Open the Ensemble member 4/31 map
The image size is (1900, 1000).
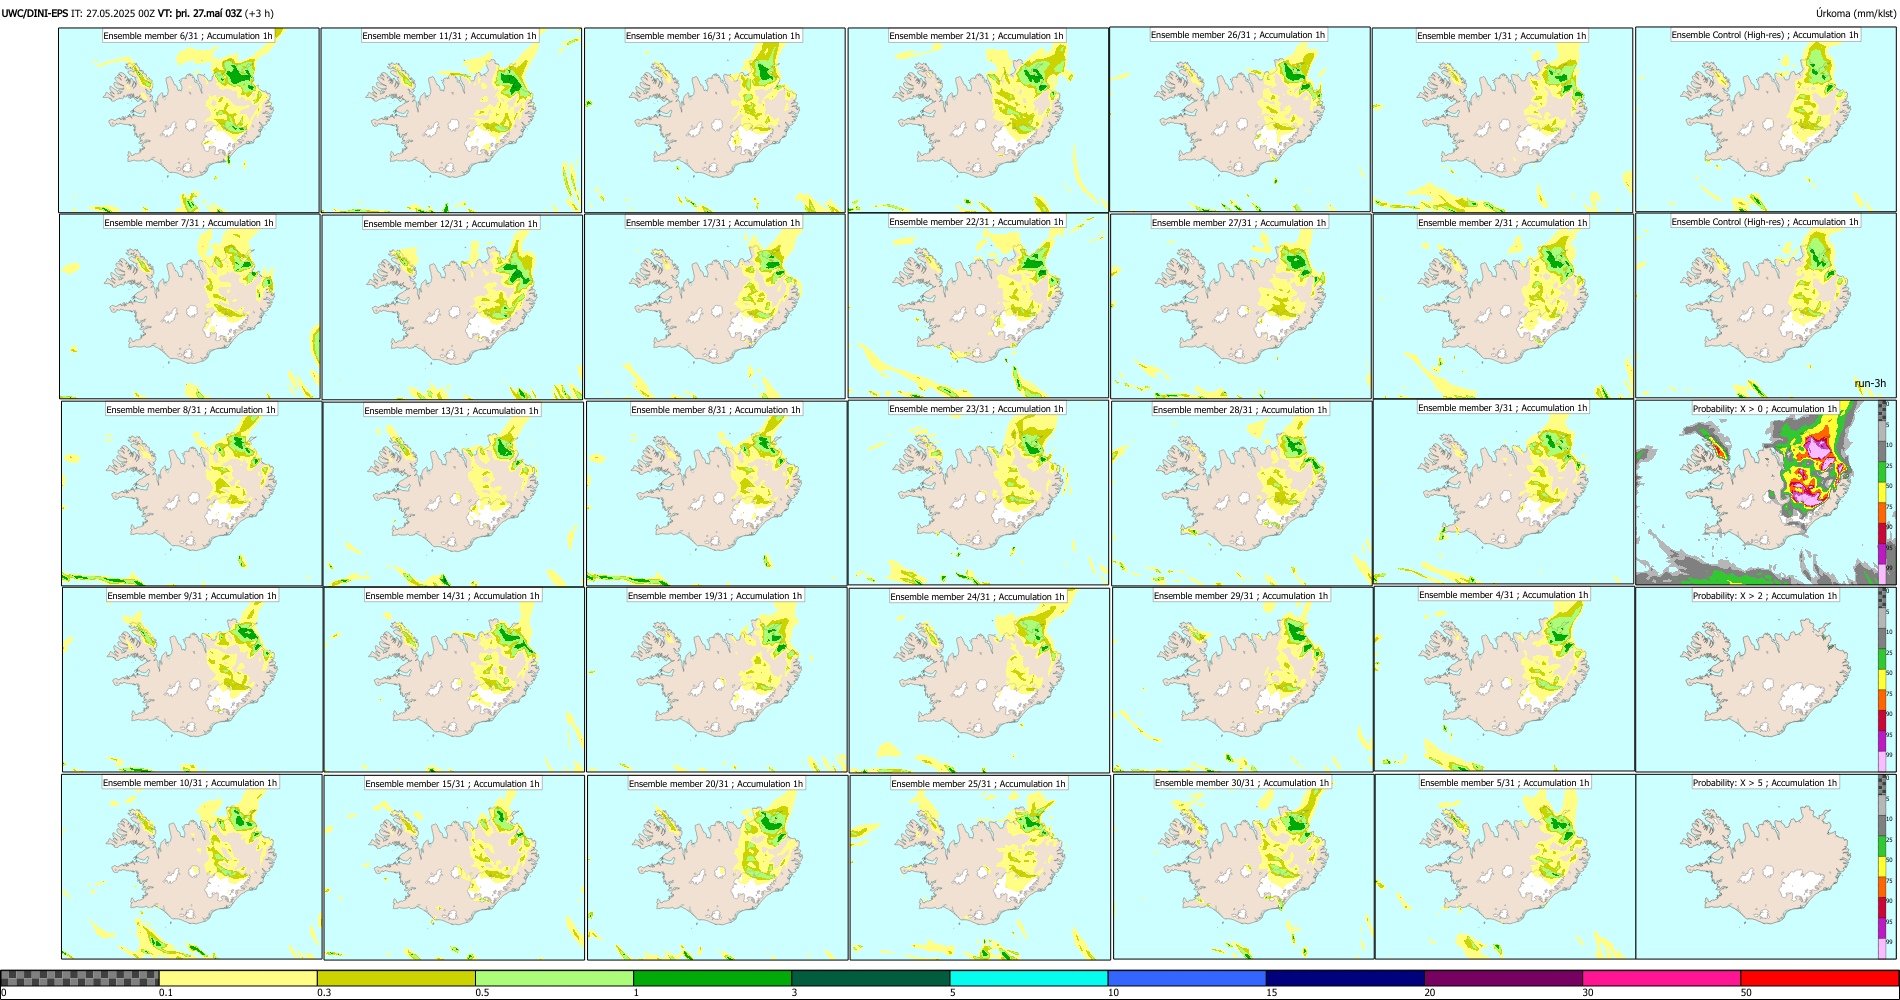click(1505, 679)
